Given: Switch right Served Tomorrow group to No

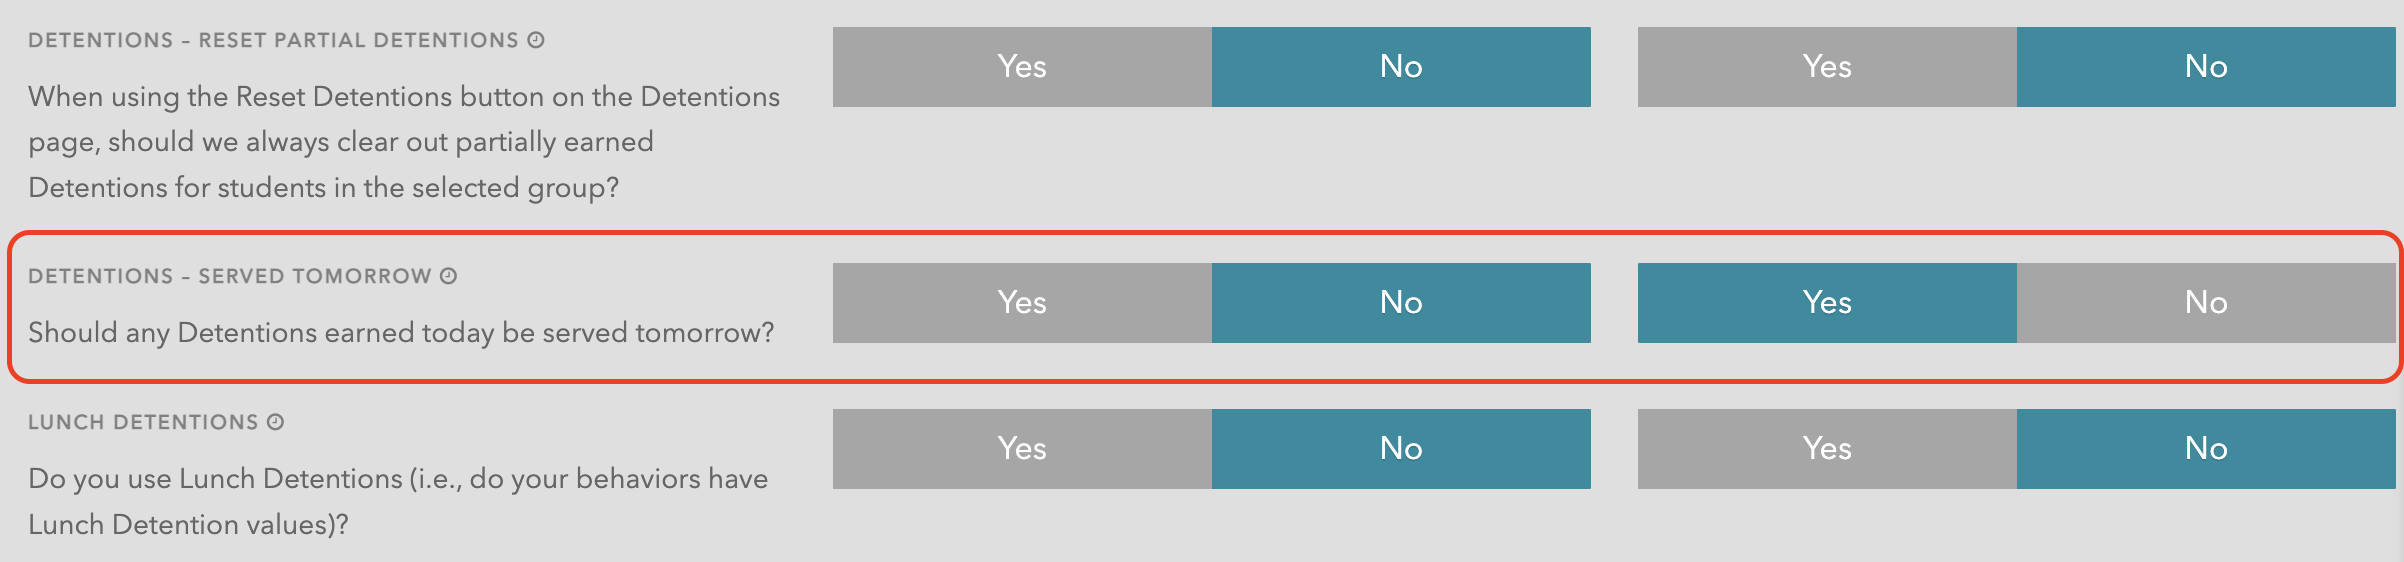Looking at the screenshot, I should coord(2206,303).
